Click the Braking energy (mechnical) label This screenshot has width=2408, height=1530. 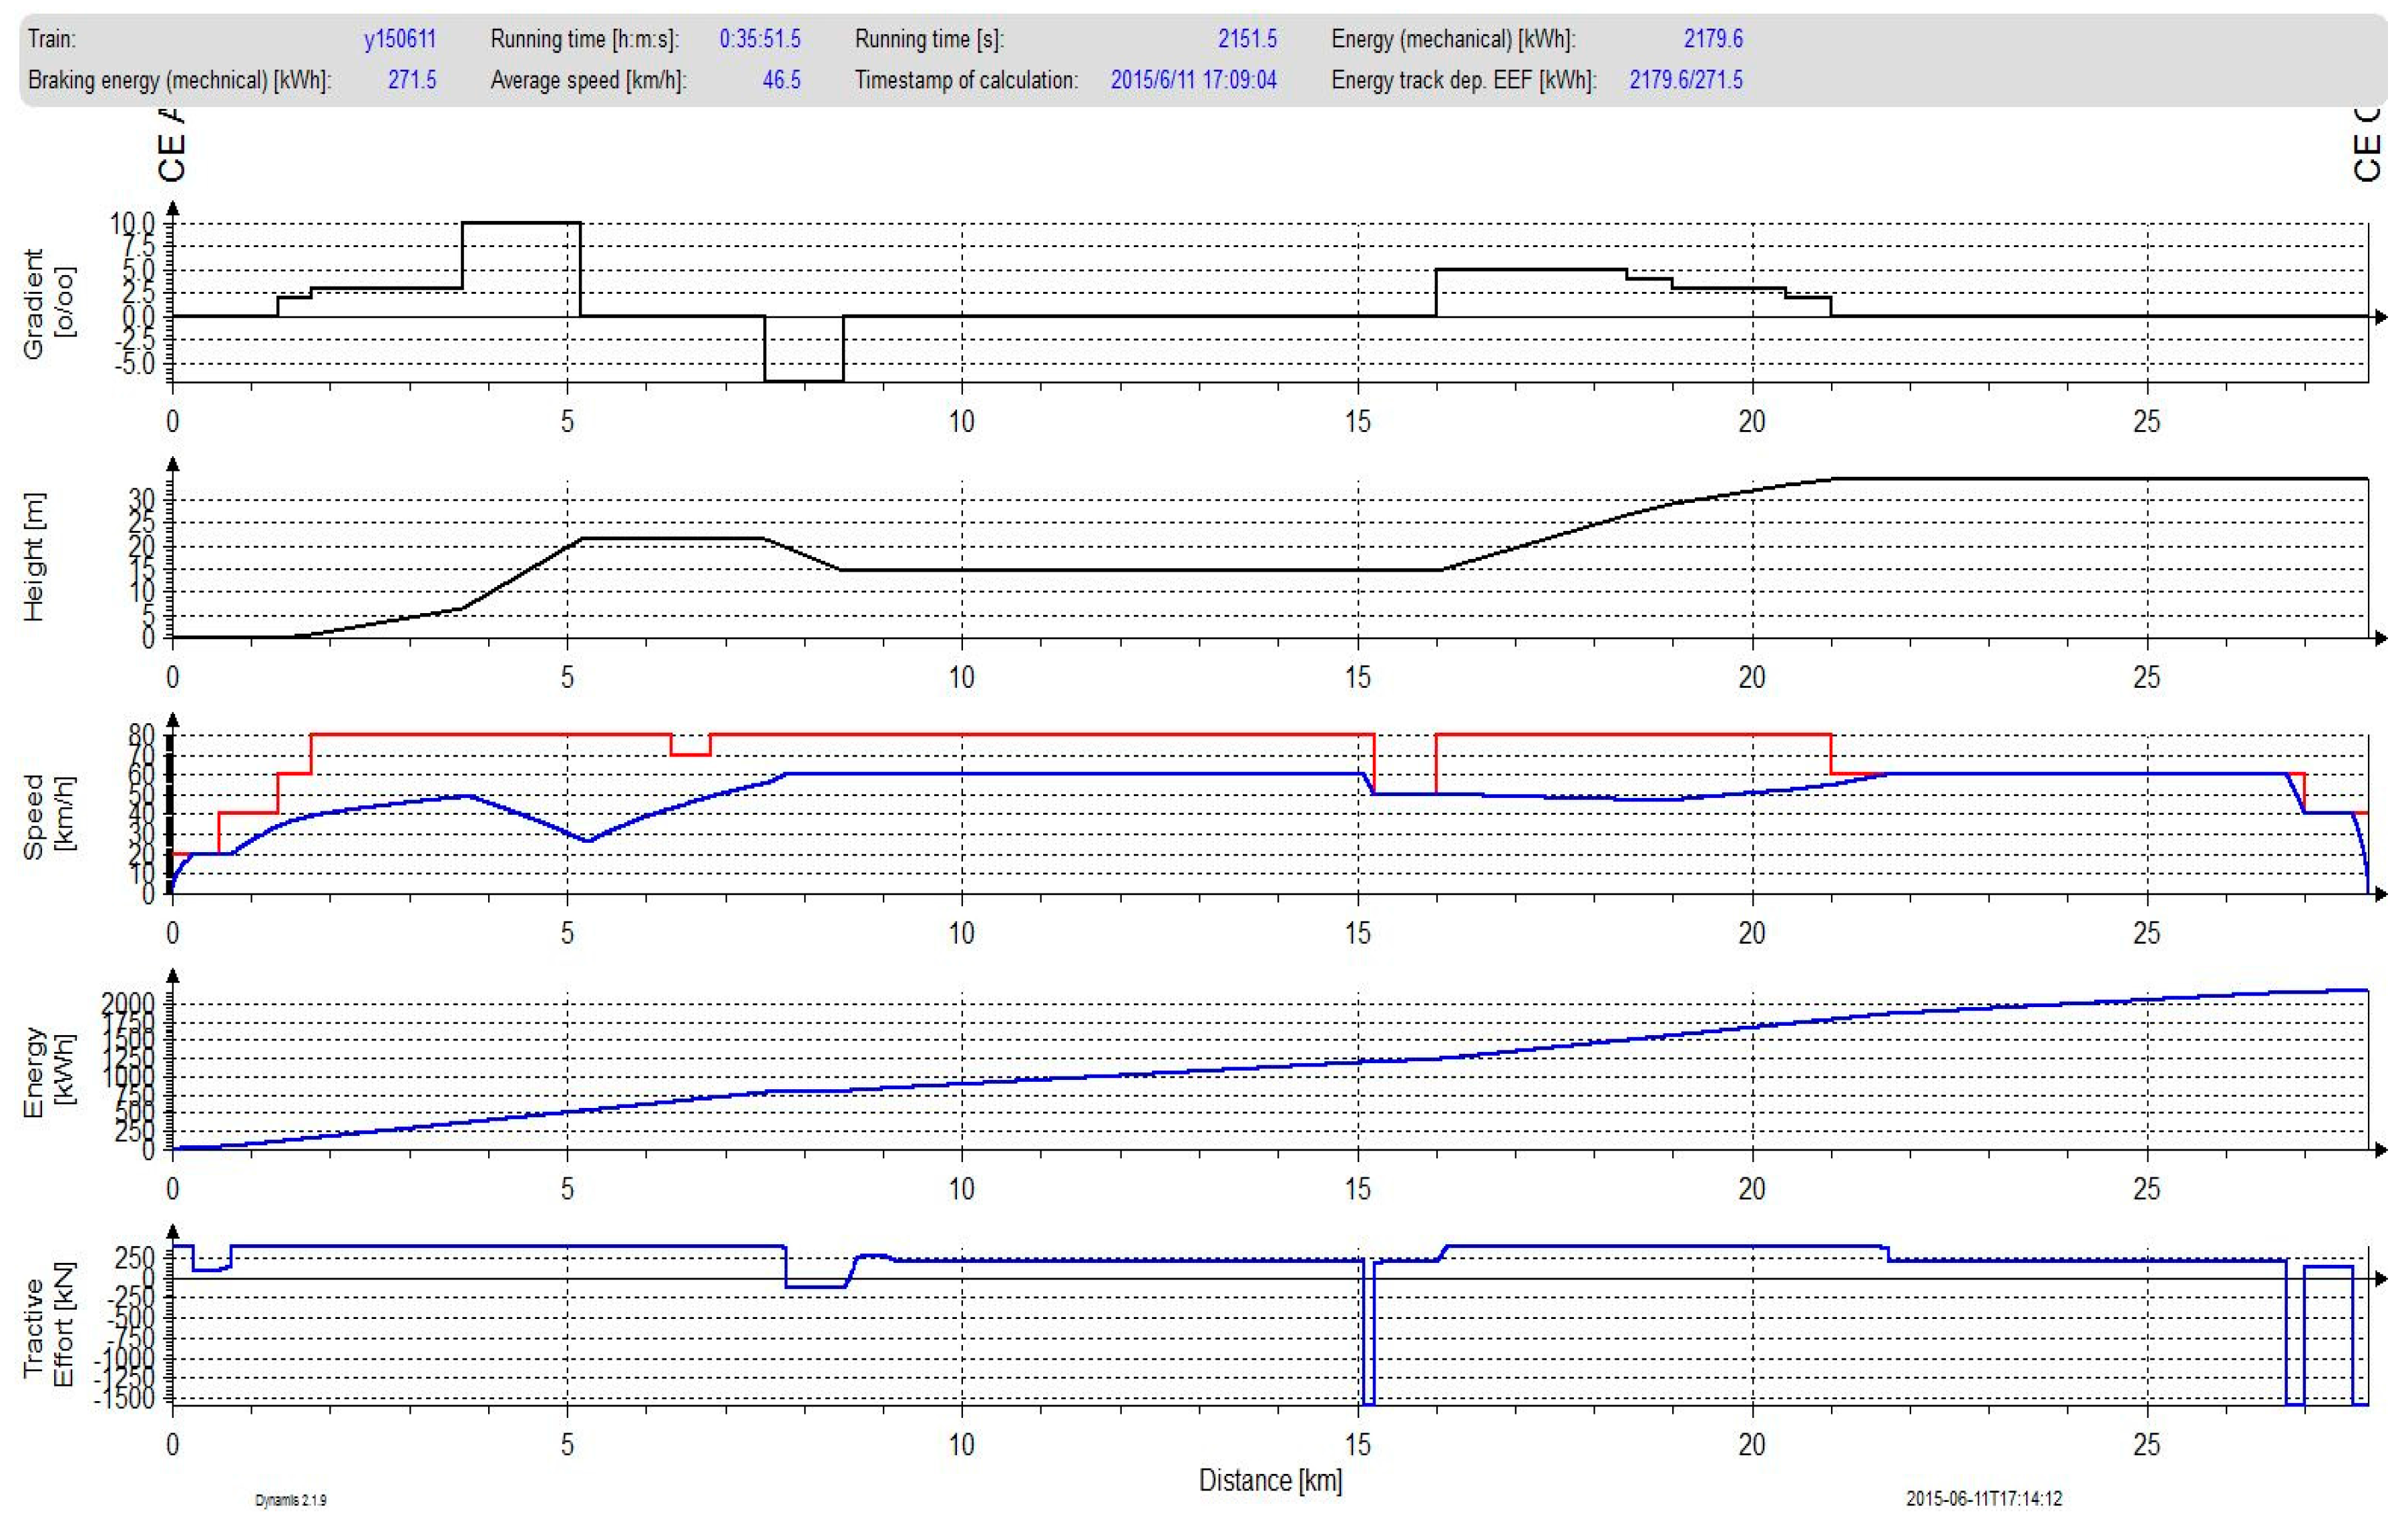tap(179, 80)
